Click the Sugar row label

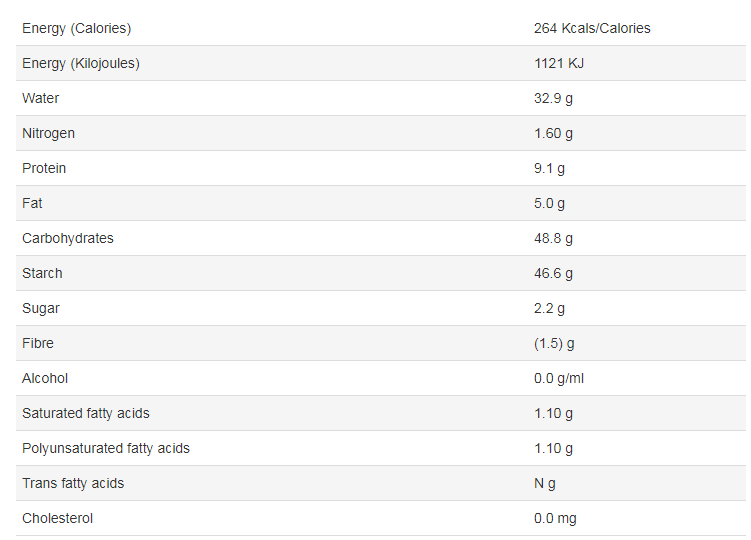tap(41, 308)
